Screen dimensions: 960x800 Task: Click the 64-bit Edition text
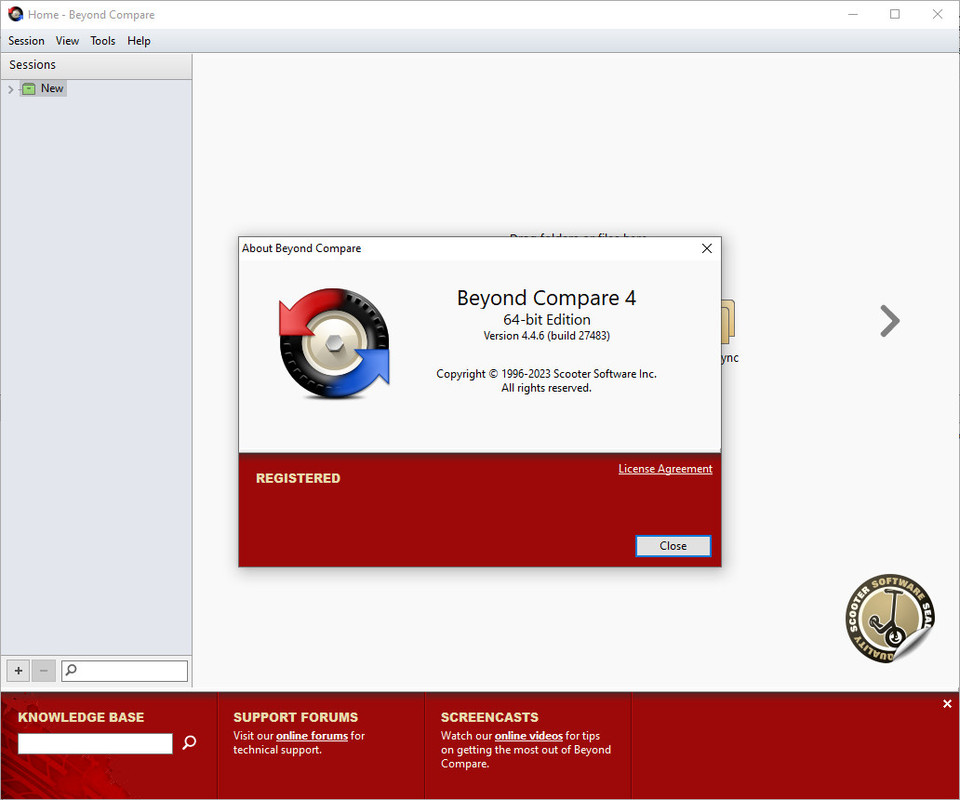pos(547,320)
